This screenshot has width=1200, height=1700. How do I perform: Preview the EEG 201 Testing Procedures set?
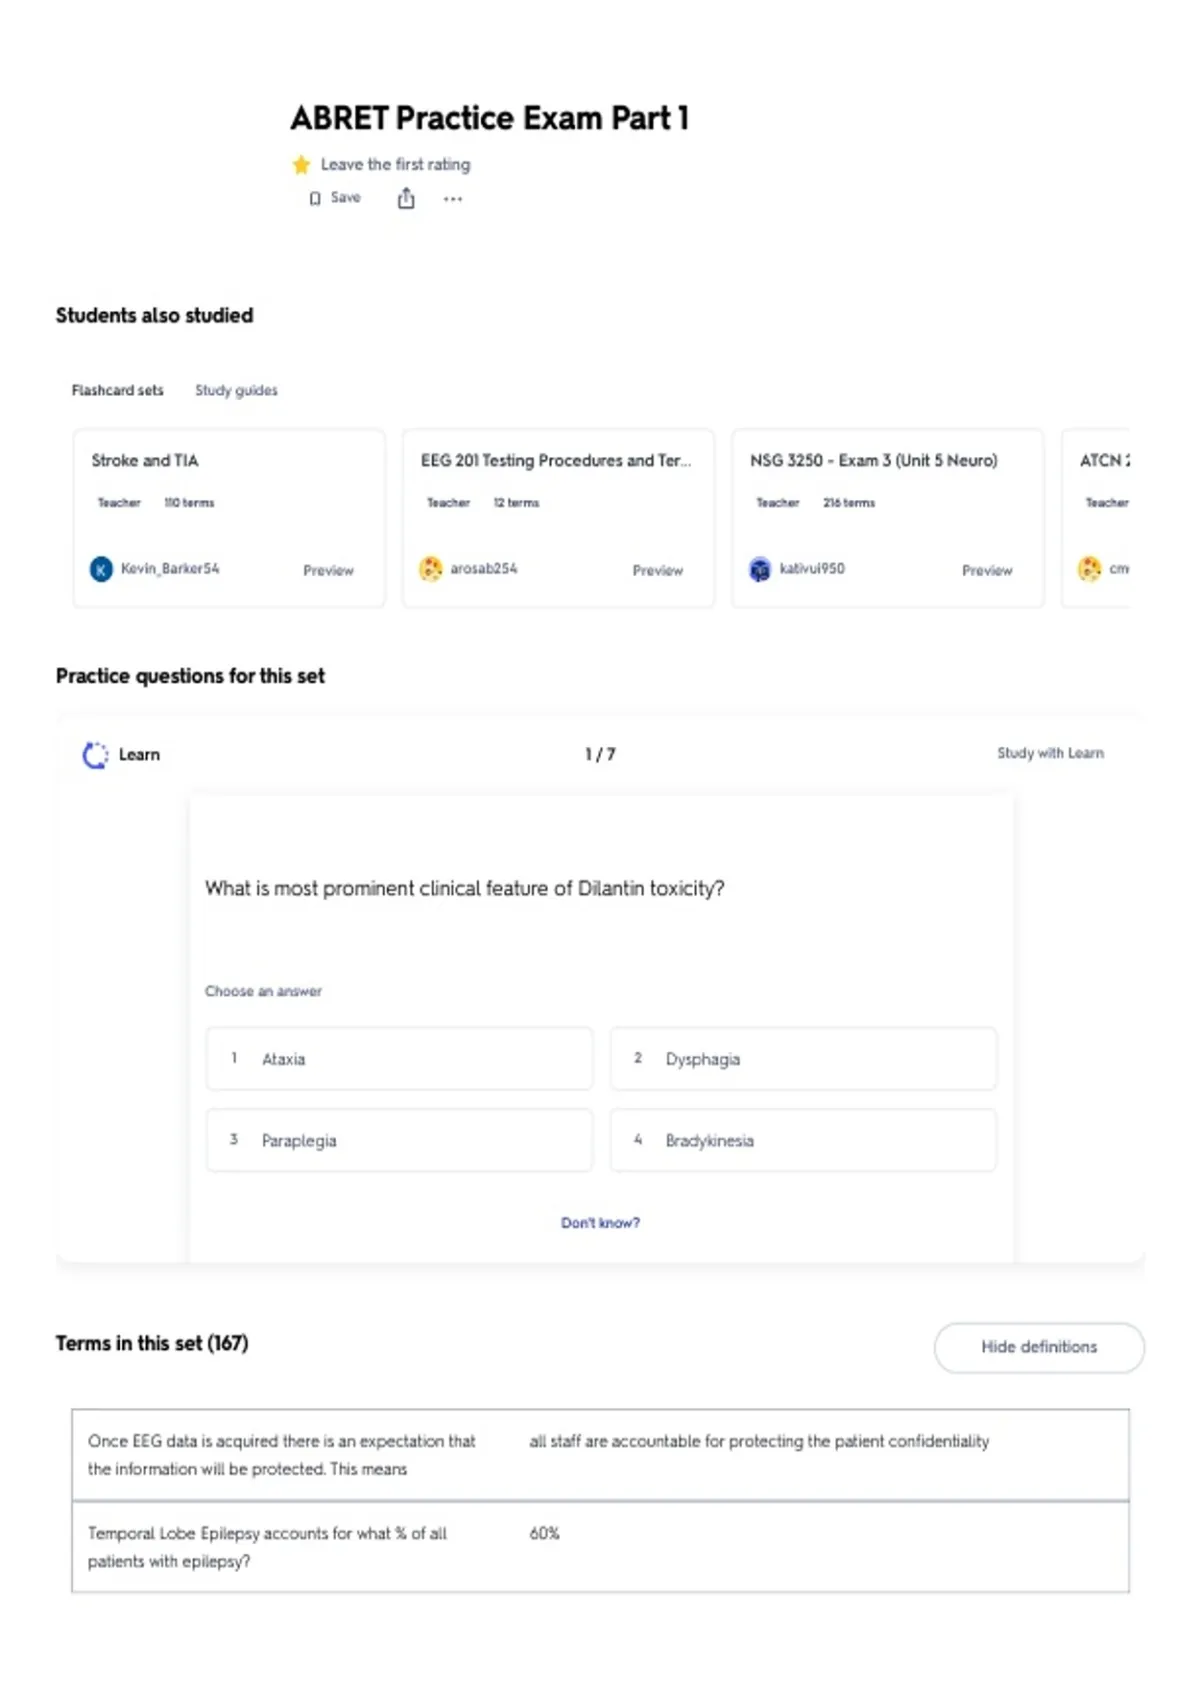(x=657, y=570)
